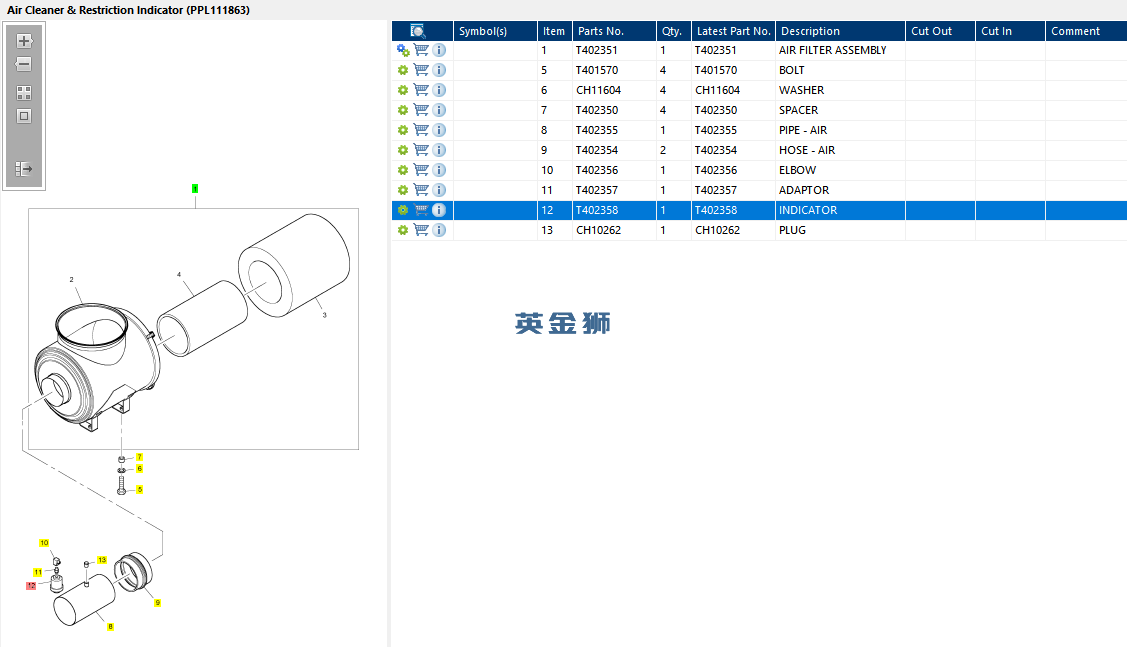Image resolution: width=1127 pixels, height=647 pixels.
Task: Click the fit-to-window square icon
Action: pos(24,116)
